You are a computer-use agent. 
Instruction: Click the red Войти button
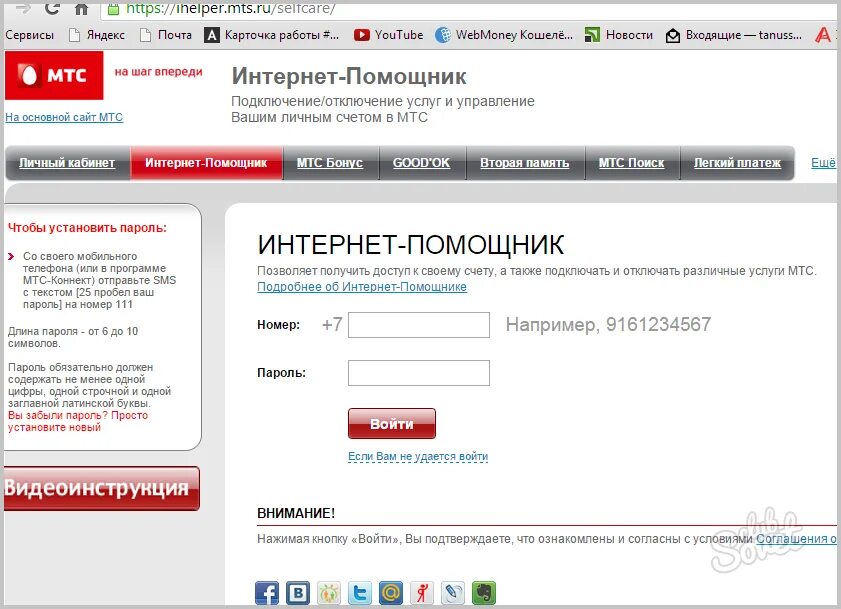point(392,423)
